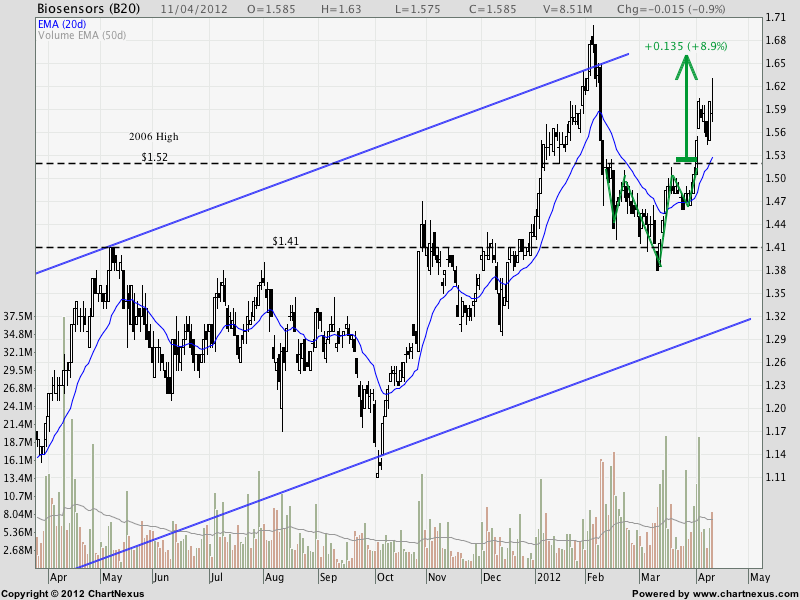Screen dimensions: 800x600
Task: Click the $1.52 resistance level label
Action: (x=155, y=157)
